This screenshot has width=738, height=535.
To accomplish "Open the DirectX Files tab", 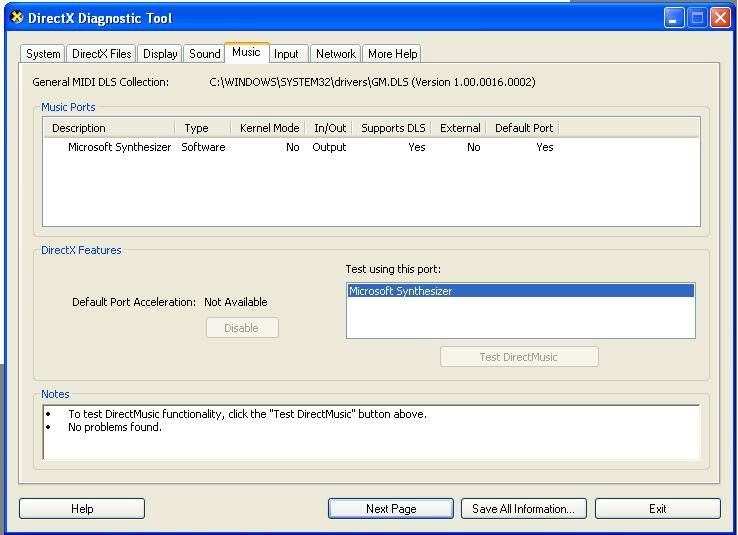I will click(x=102, y=54).
